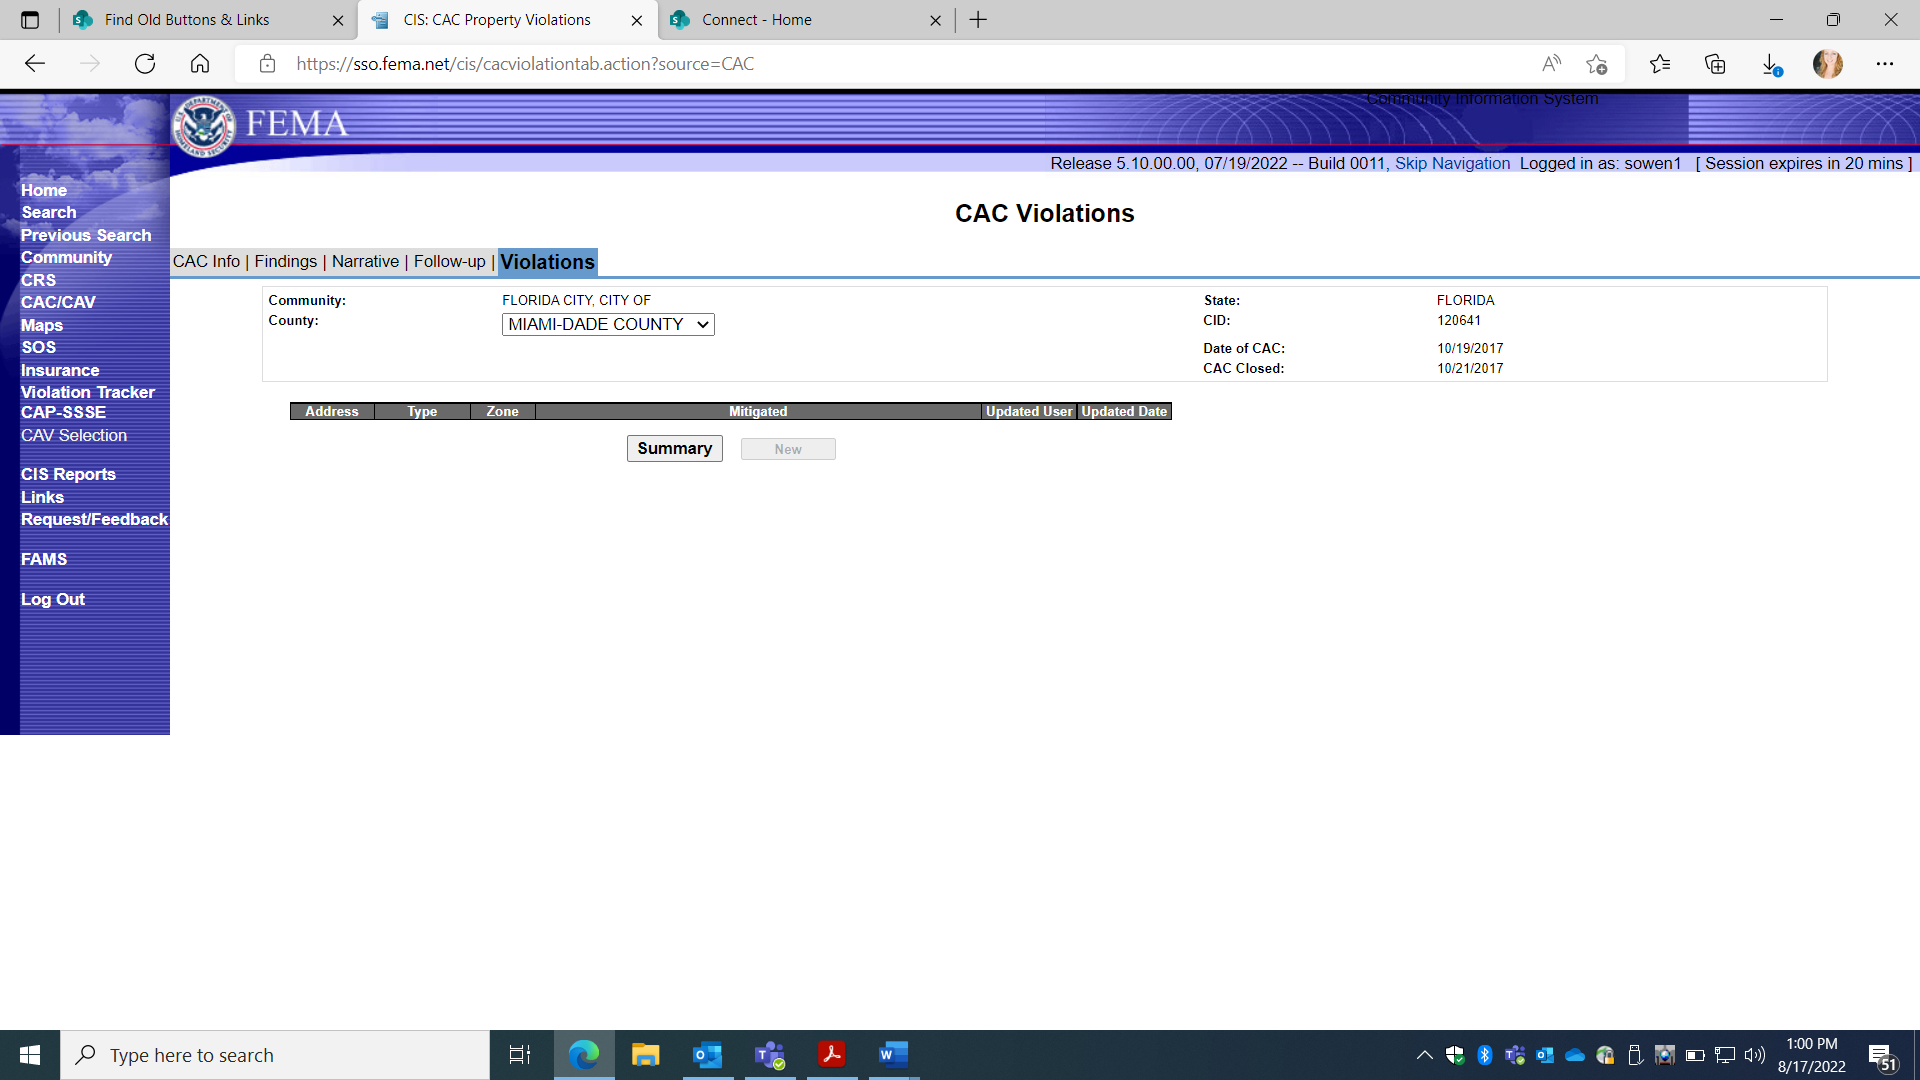Open Violation Tracker in the sidebar
The image size is (1920, 1080).
87,392
